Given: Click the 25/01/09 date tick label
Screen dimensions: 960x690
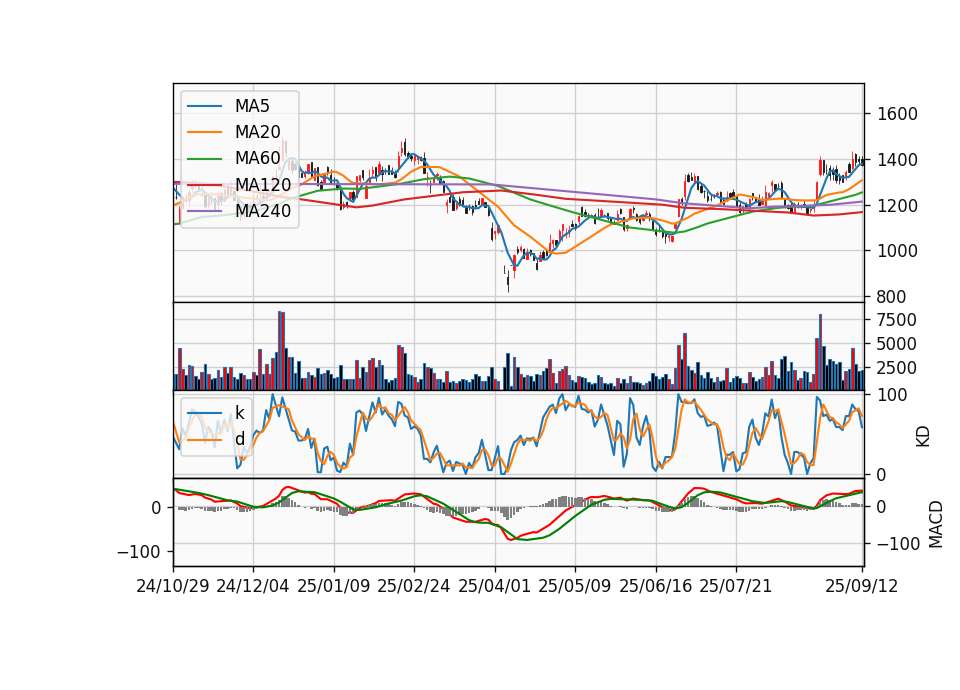Looking at the screenshot, I should coord(334,586).
